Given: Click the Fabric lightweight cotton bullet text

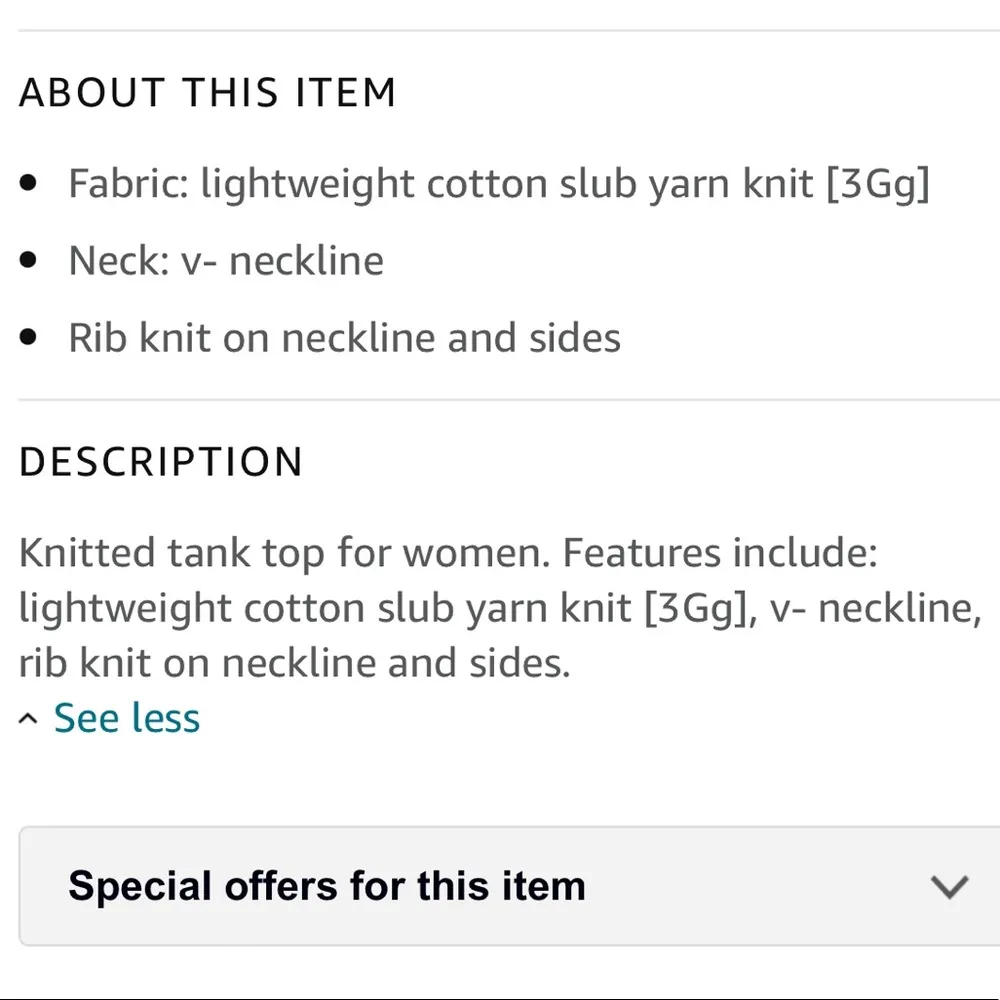Looking at the screenshot, I should pyautogui.click(x=498, y=182).
